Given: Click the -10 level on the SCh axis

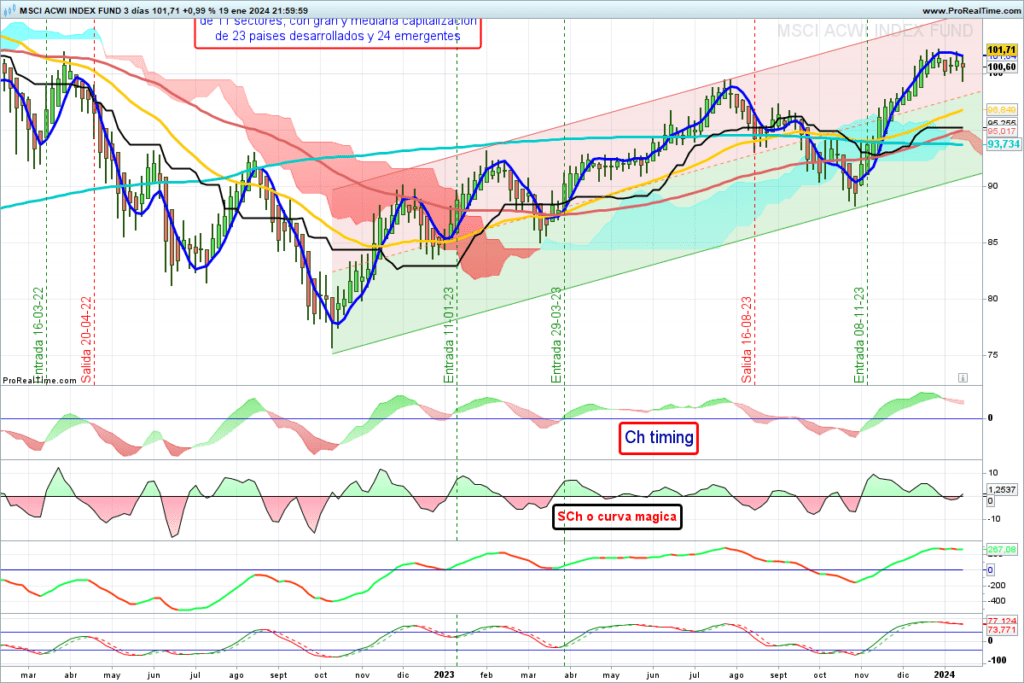Looking at the screenshot, I should [x=993, y=519].
